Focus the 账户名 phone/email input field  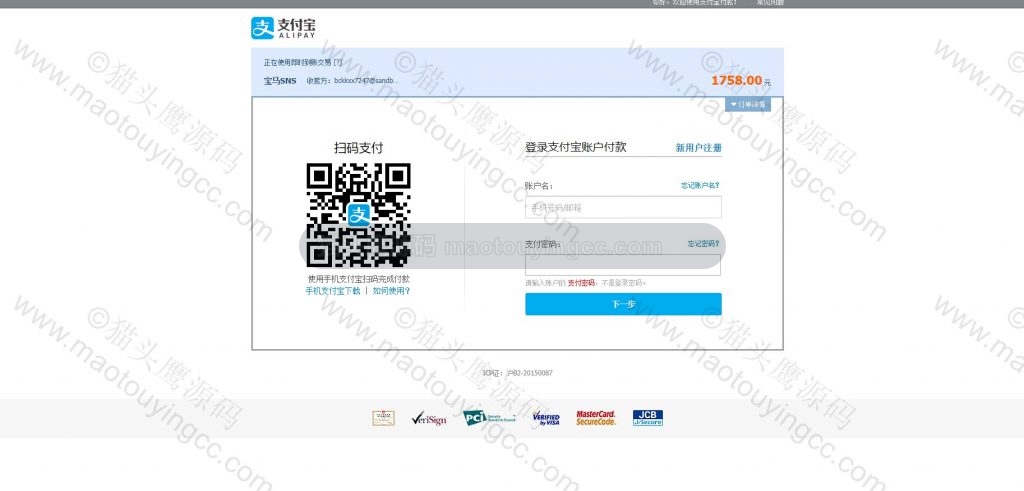click(x=623, y=207)
